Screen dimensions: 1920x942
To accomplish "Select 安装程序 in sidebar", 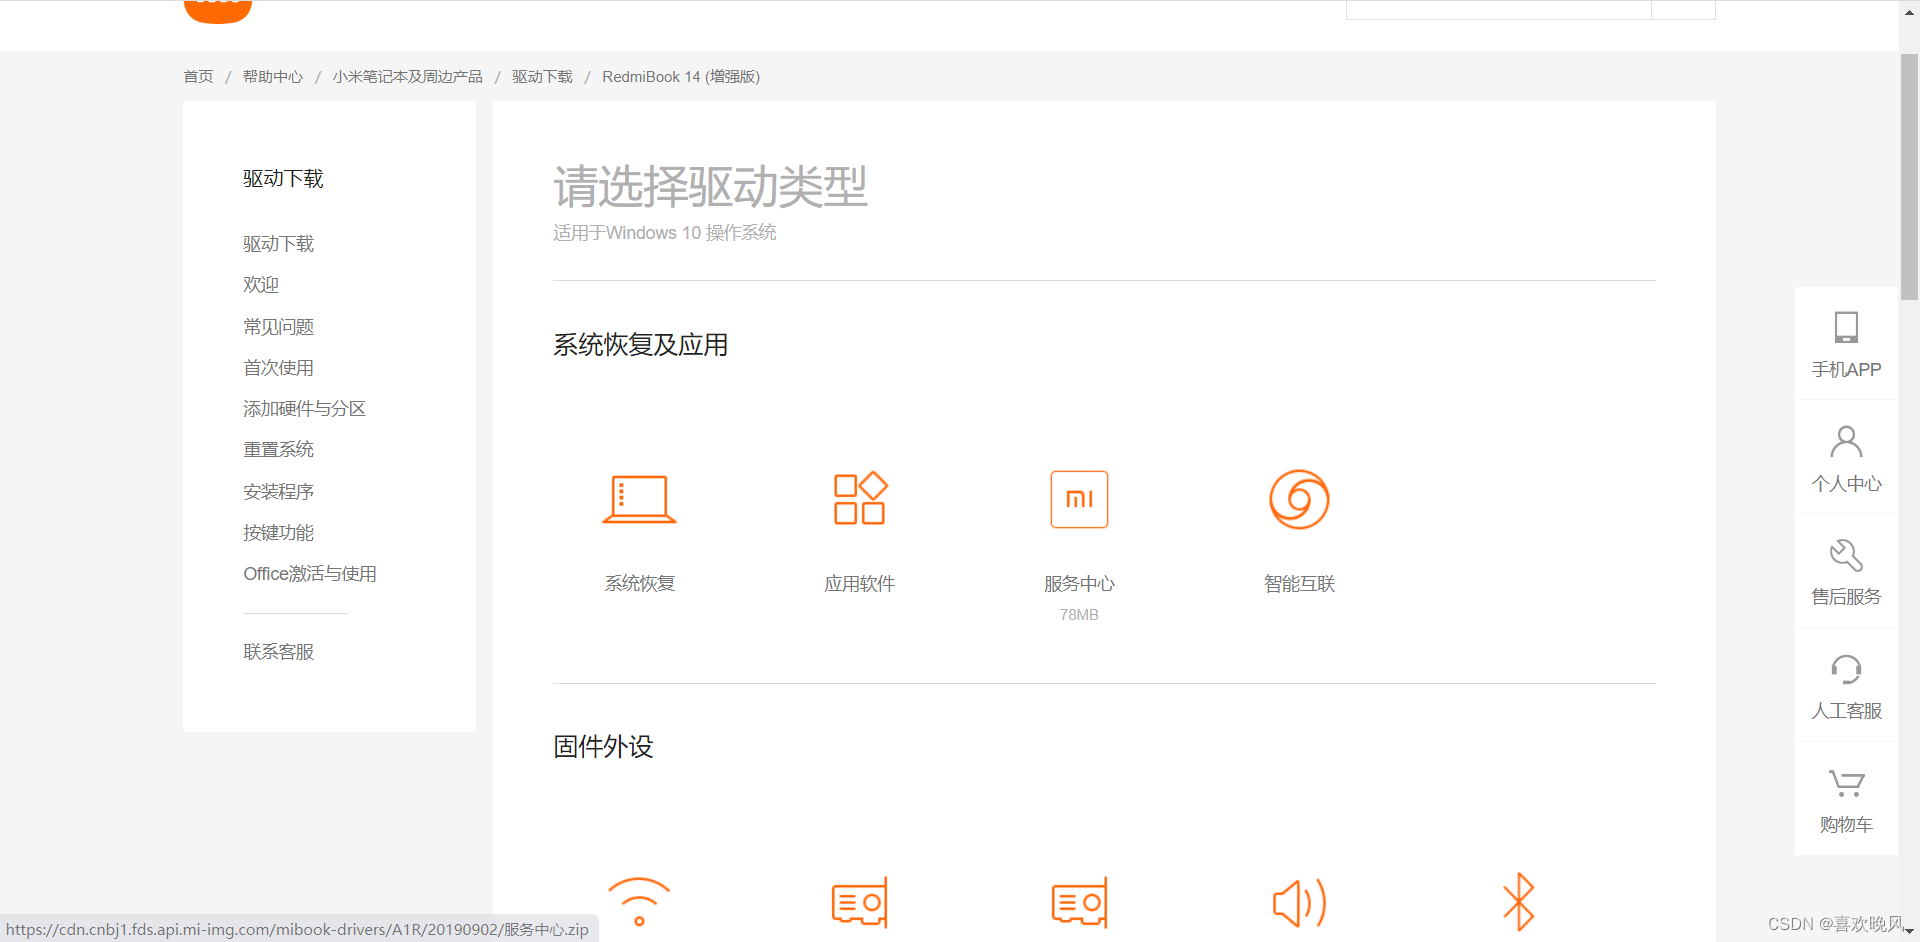I will coord(278,492).
